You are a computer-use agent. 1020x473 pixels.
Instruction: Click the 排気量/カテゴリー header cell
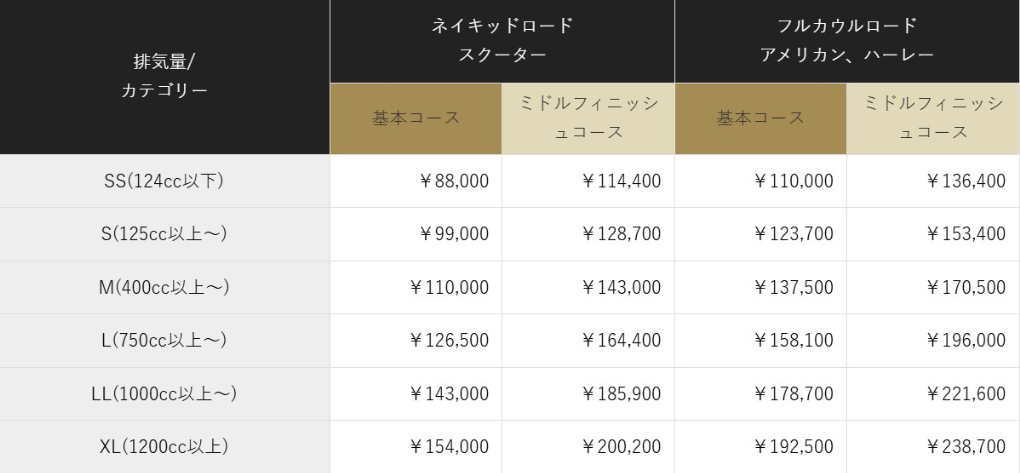[164, 77]
